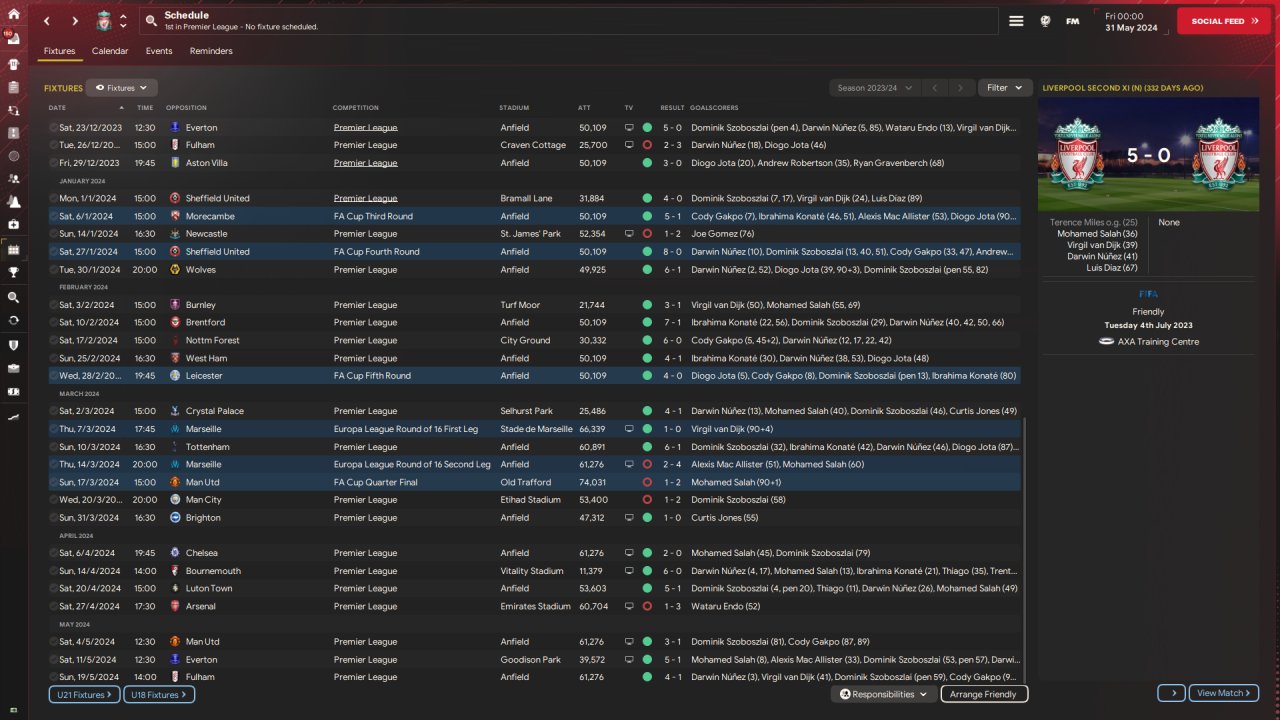The image size is (1280, 720).
Task: Click the View Match button
Action: pos(1225,693)
